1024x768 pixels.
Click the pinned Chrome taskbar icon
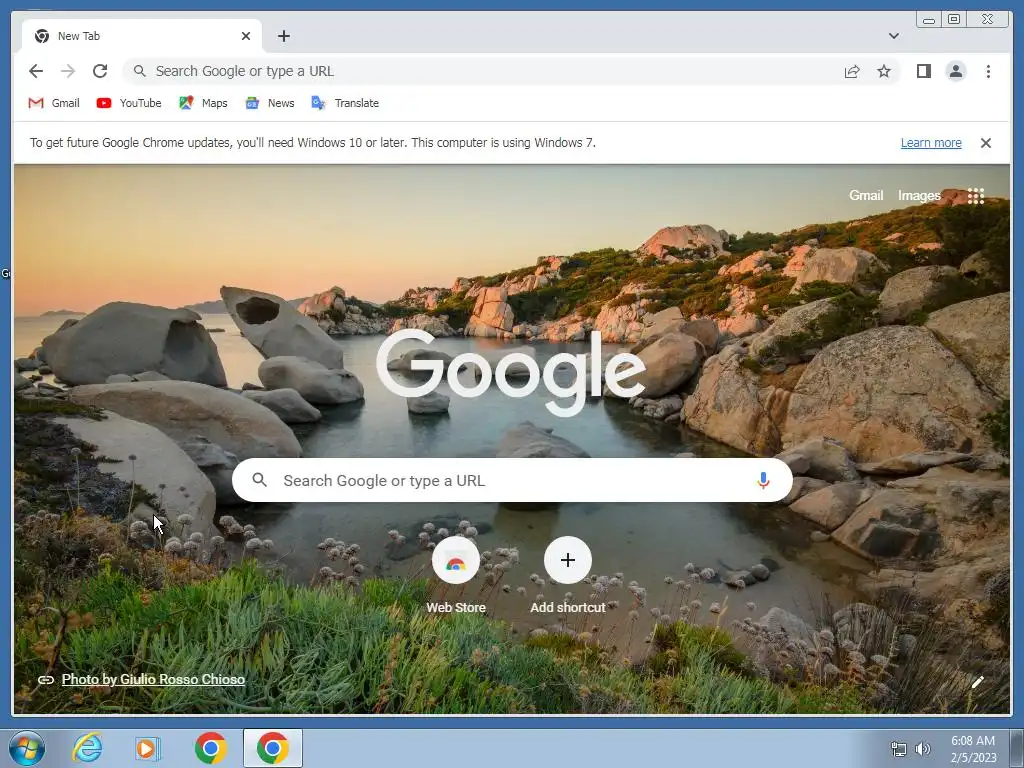click(210, 748)
